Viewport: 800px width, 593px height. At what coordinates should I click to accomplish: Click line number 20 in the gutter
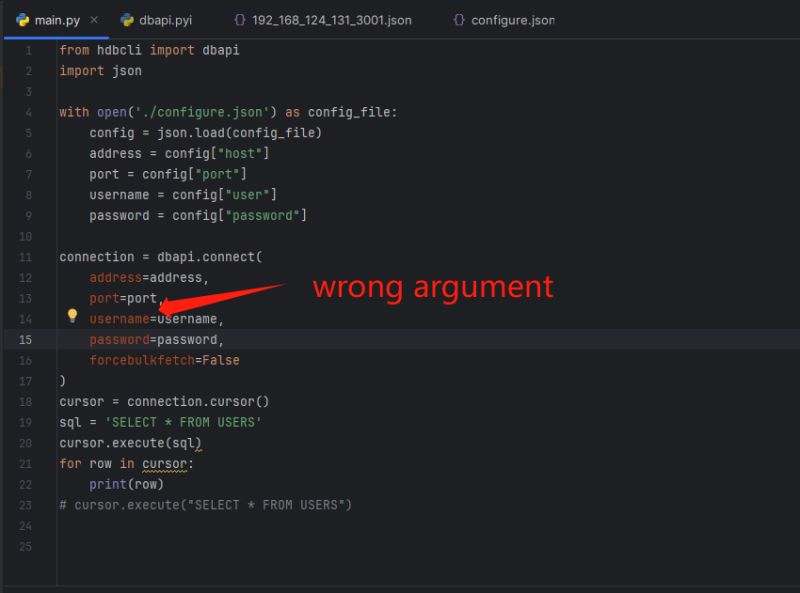[25, 443]
